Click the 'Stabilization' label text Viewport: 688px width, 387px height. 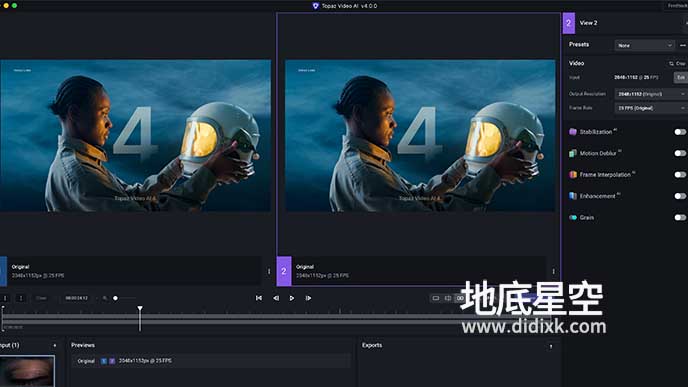[x=595, y=132]
